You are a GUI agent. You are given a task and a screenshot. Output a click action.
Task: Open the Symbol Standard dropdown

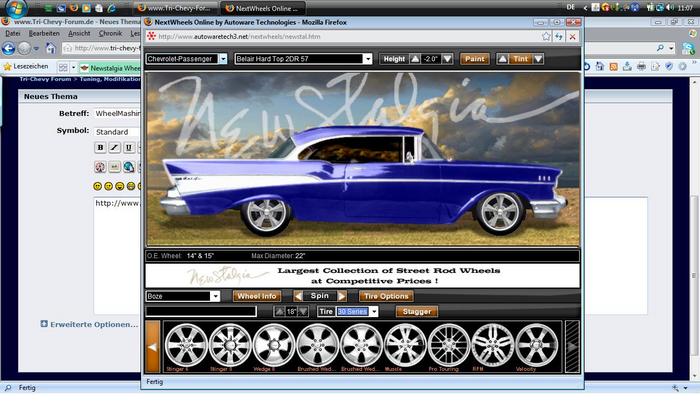click(117, 132)
